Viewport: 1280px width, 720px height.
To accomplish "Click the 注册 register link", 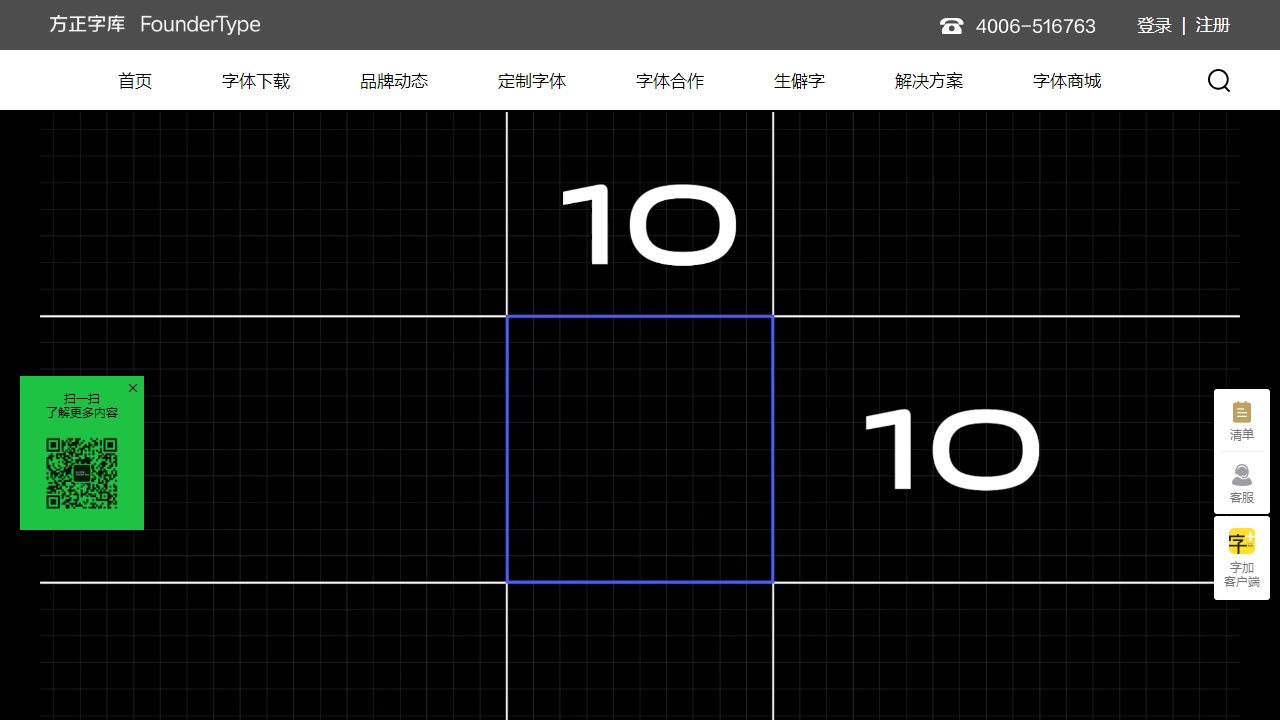I will click(x=1213, y=26).
